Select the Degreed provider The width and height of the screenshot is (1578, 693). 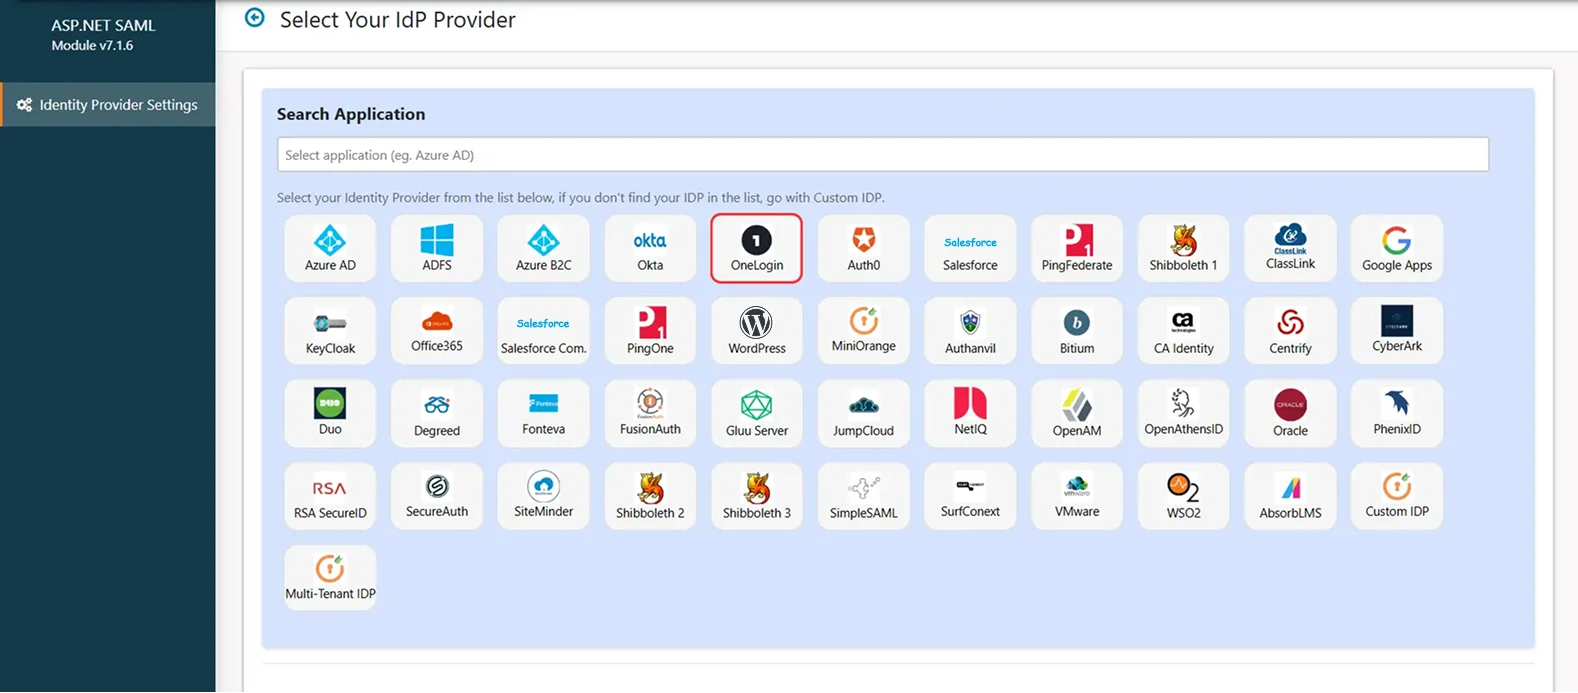437,413
